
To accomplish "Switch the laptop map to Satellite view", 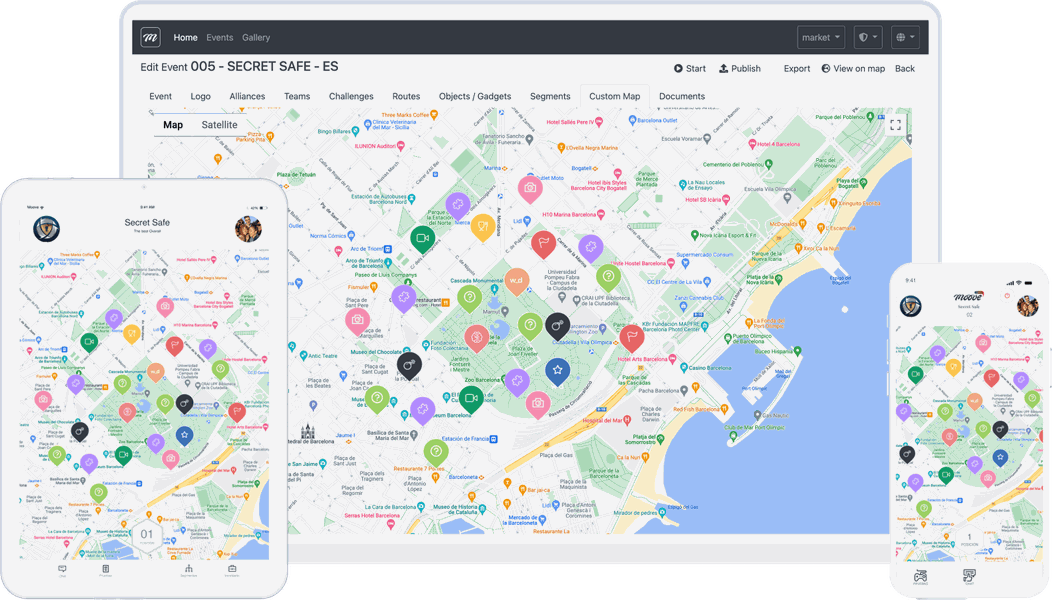I will pyautogui.click(x=219, y=125).
